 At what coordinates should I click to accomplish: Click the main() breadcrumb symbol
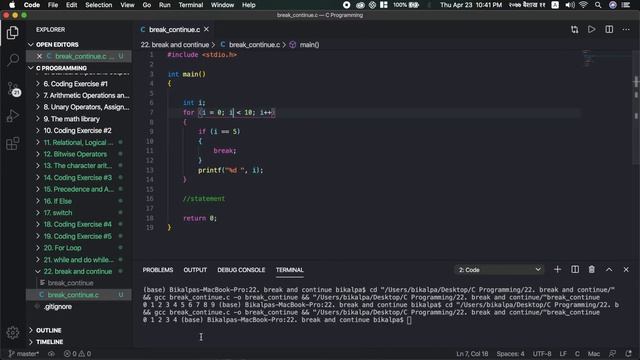coord(309,45)
